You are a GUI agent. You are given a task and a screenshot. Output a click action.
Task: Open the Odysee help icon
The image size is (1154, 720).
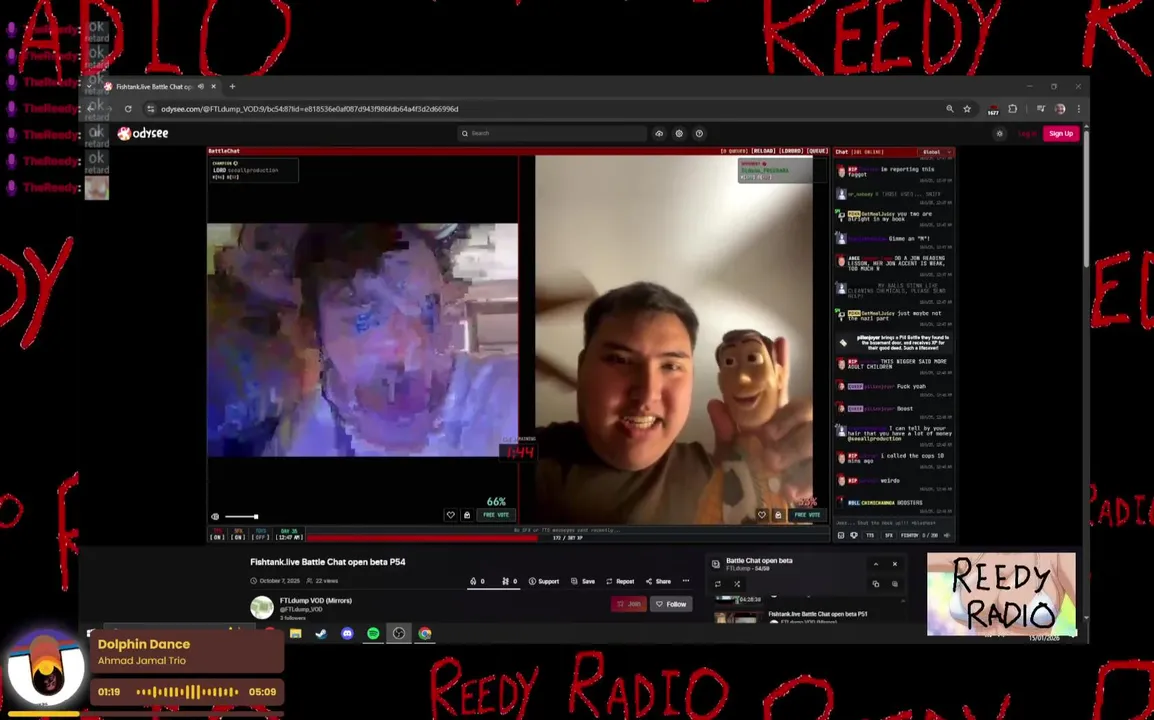[x=699, y=133]
